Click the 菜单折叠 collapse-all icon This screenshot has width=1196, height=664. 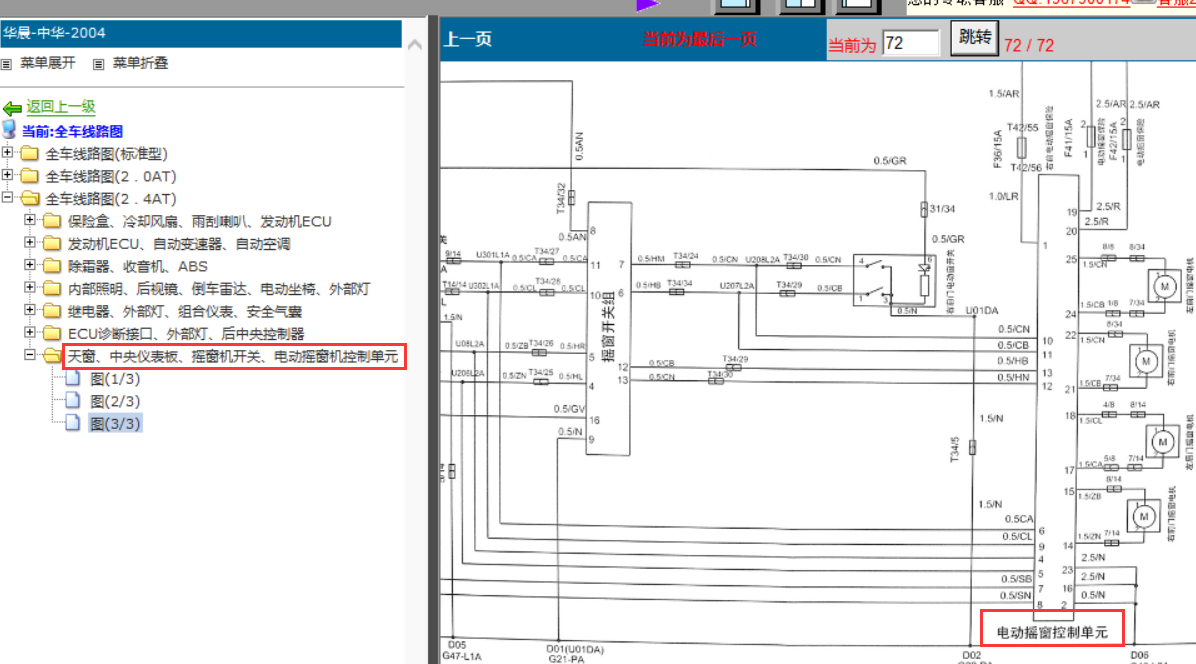(x=98, y=64)
